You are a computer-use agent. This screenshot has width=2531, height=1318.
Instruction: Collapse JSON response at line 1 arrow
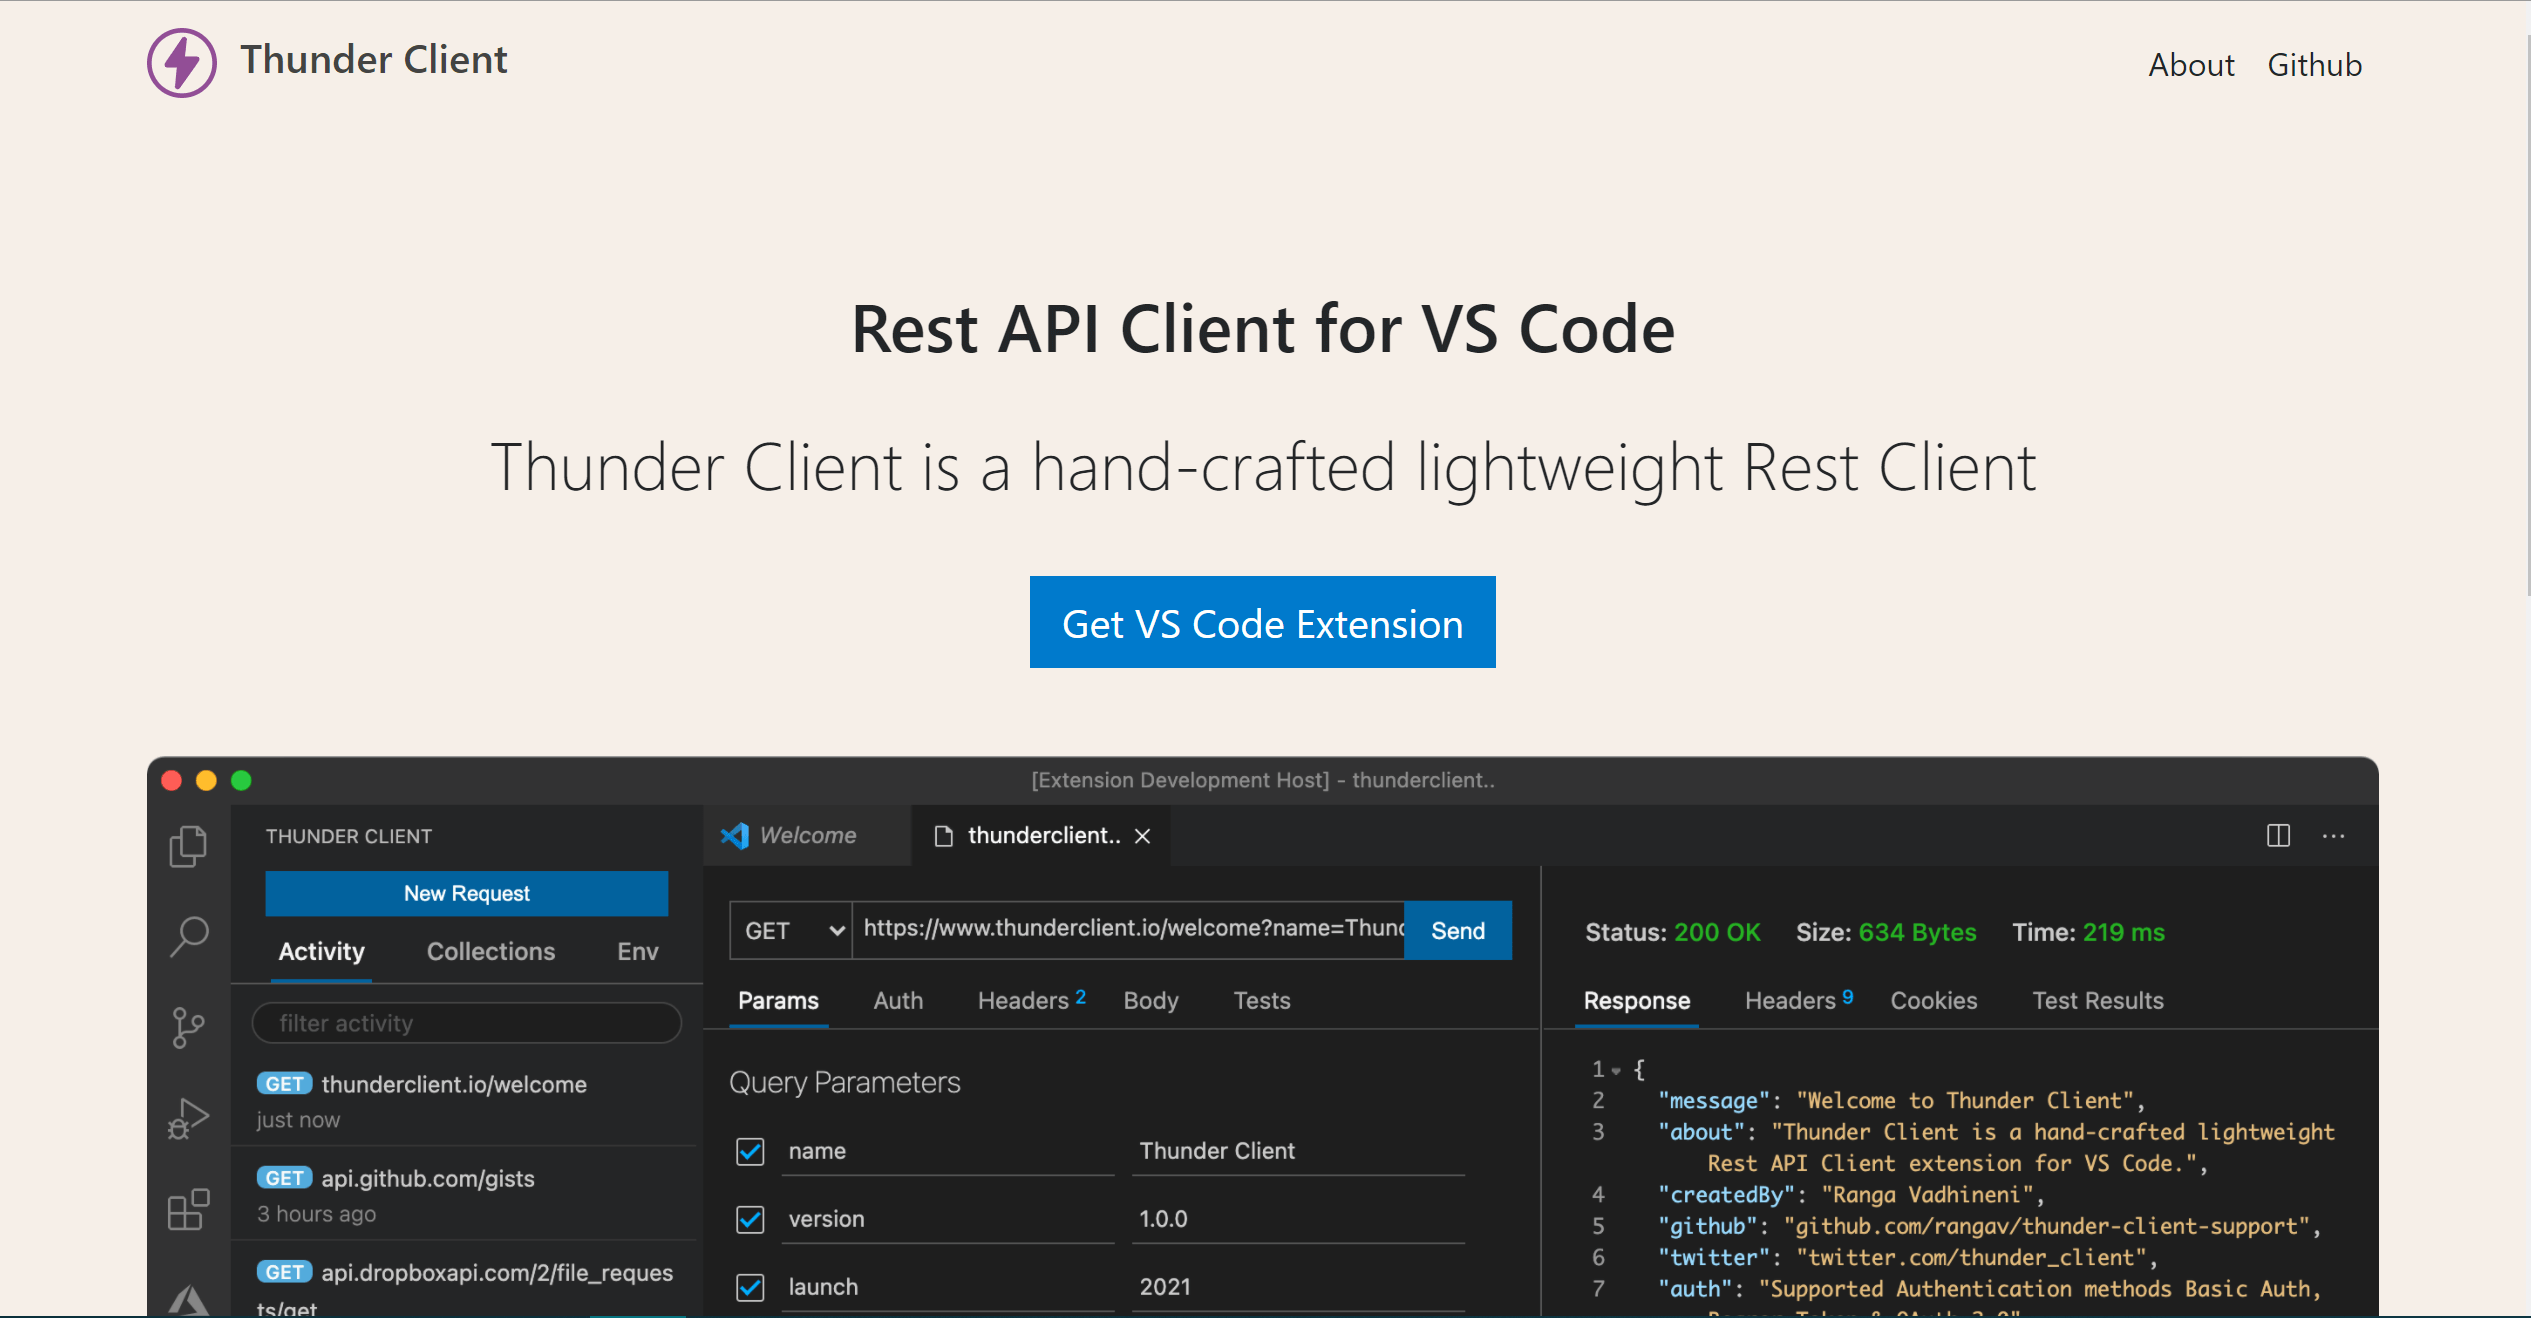coord(1616,1070)
